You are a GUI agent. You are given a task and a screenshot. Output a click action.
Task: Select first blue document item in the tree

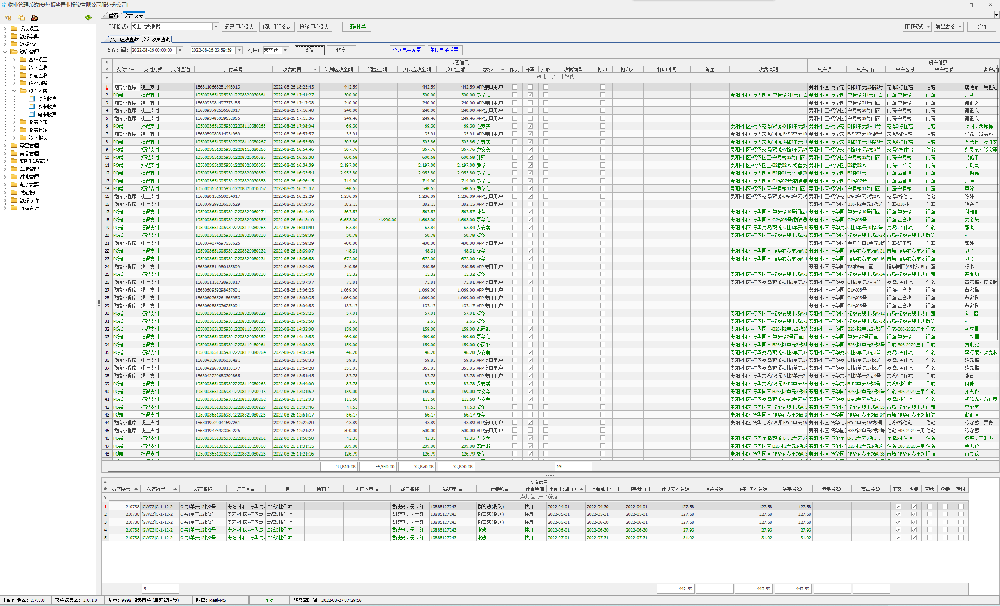click(x=43, y=99)
